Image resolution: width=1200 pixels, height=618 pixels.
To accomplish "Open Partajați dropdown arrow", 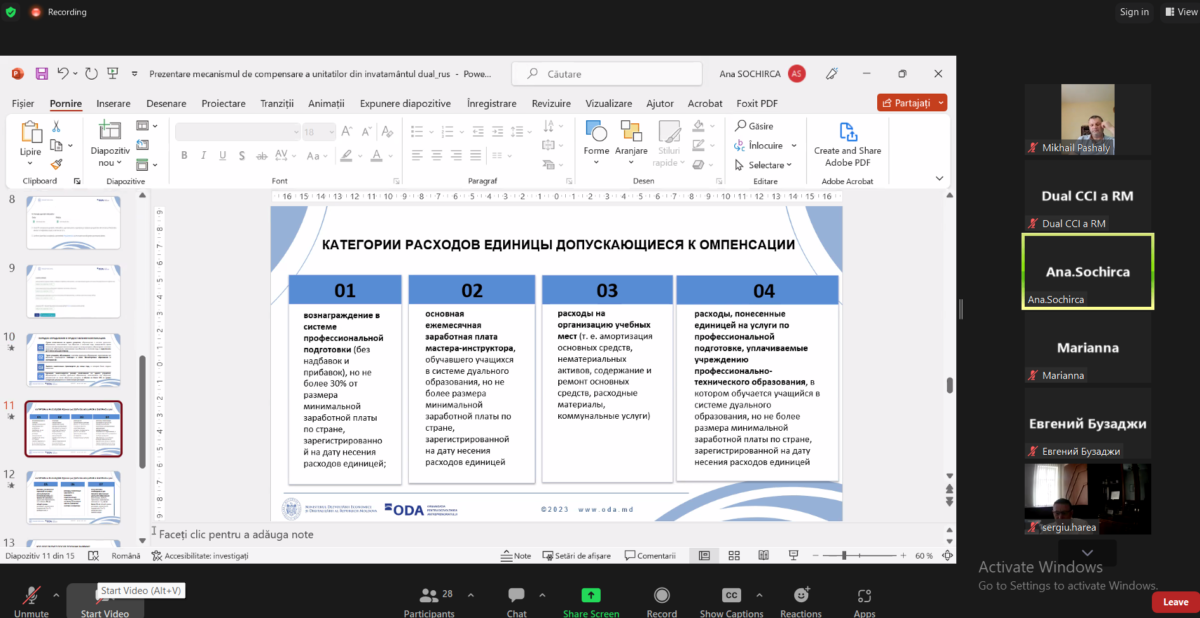I will pos(941,103).
